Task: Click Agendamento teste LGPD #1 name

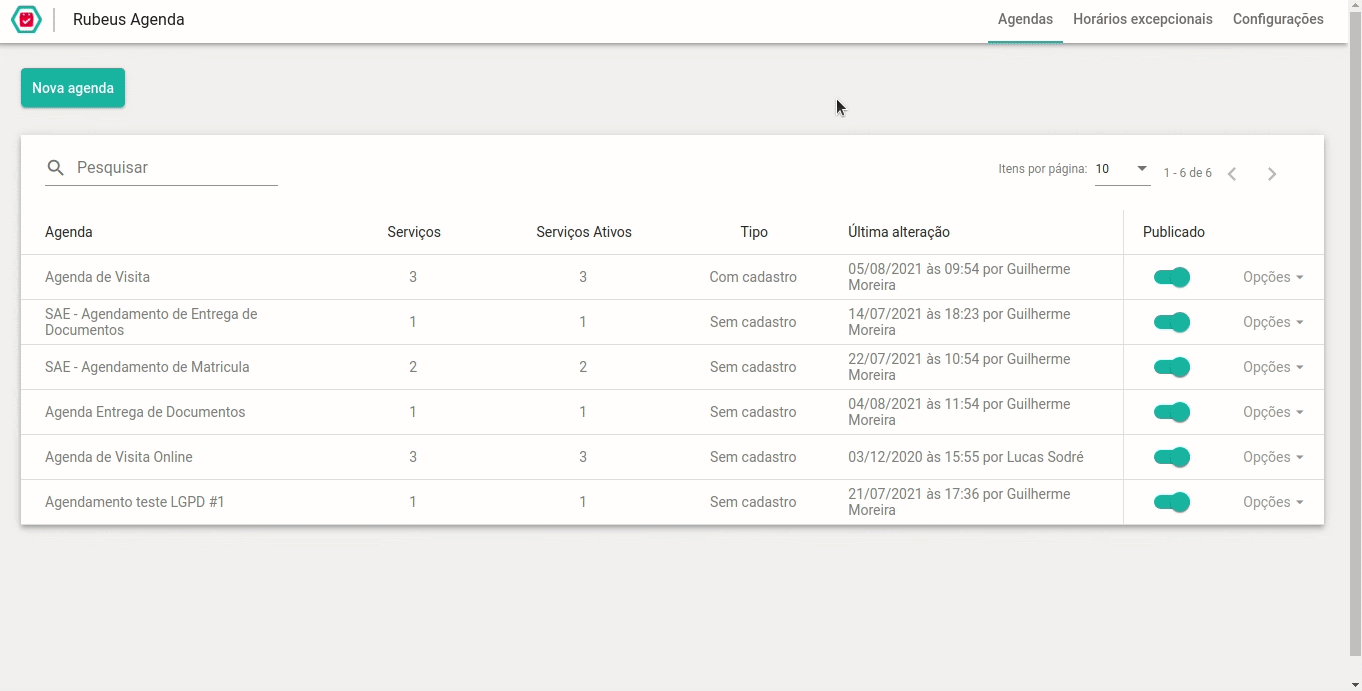Action: pos(135,502)
